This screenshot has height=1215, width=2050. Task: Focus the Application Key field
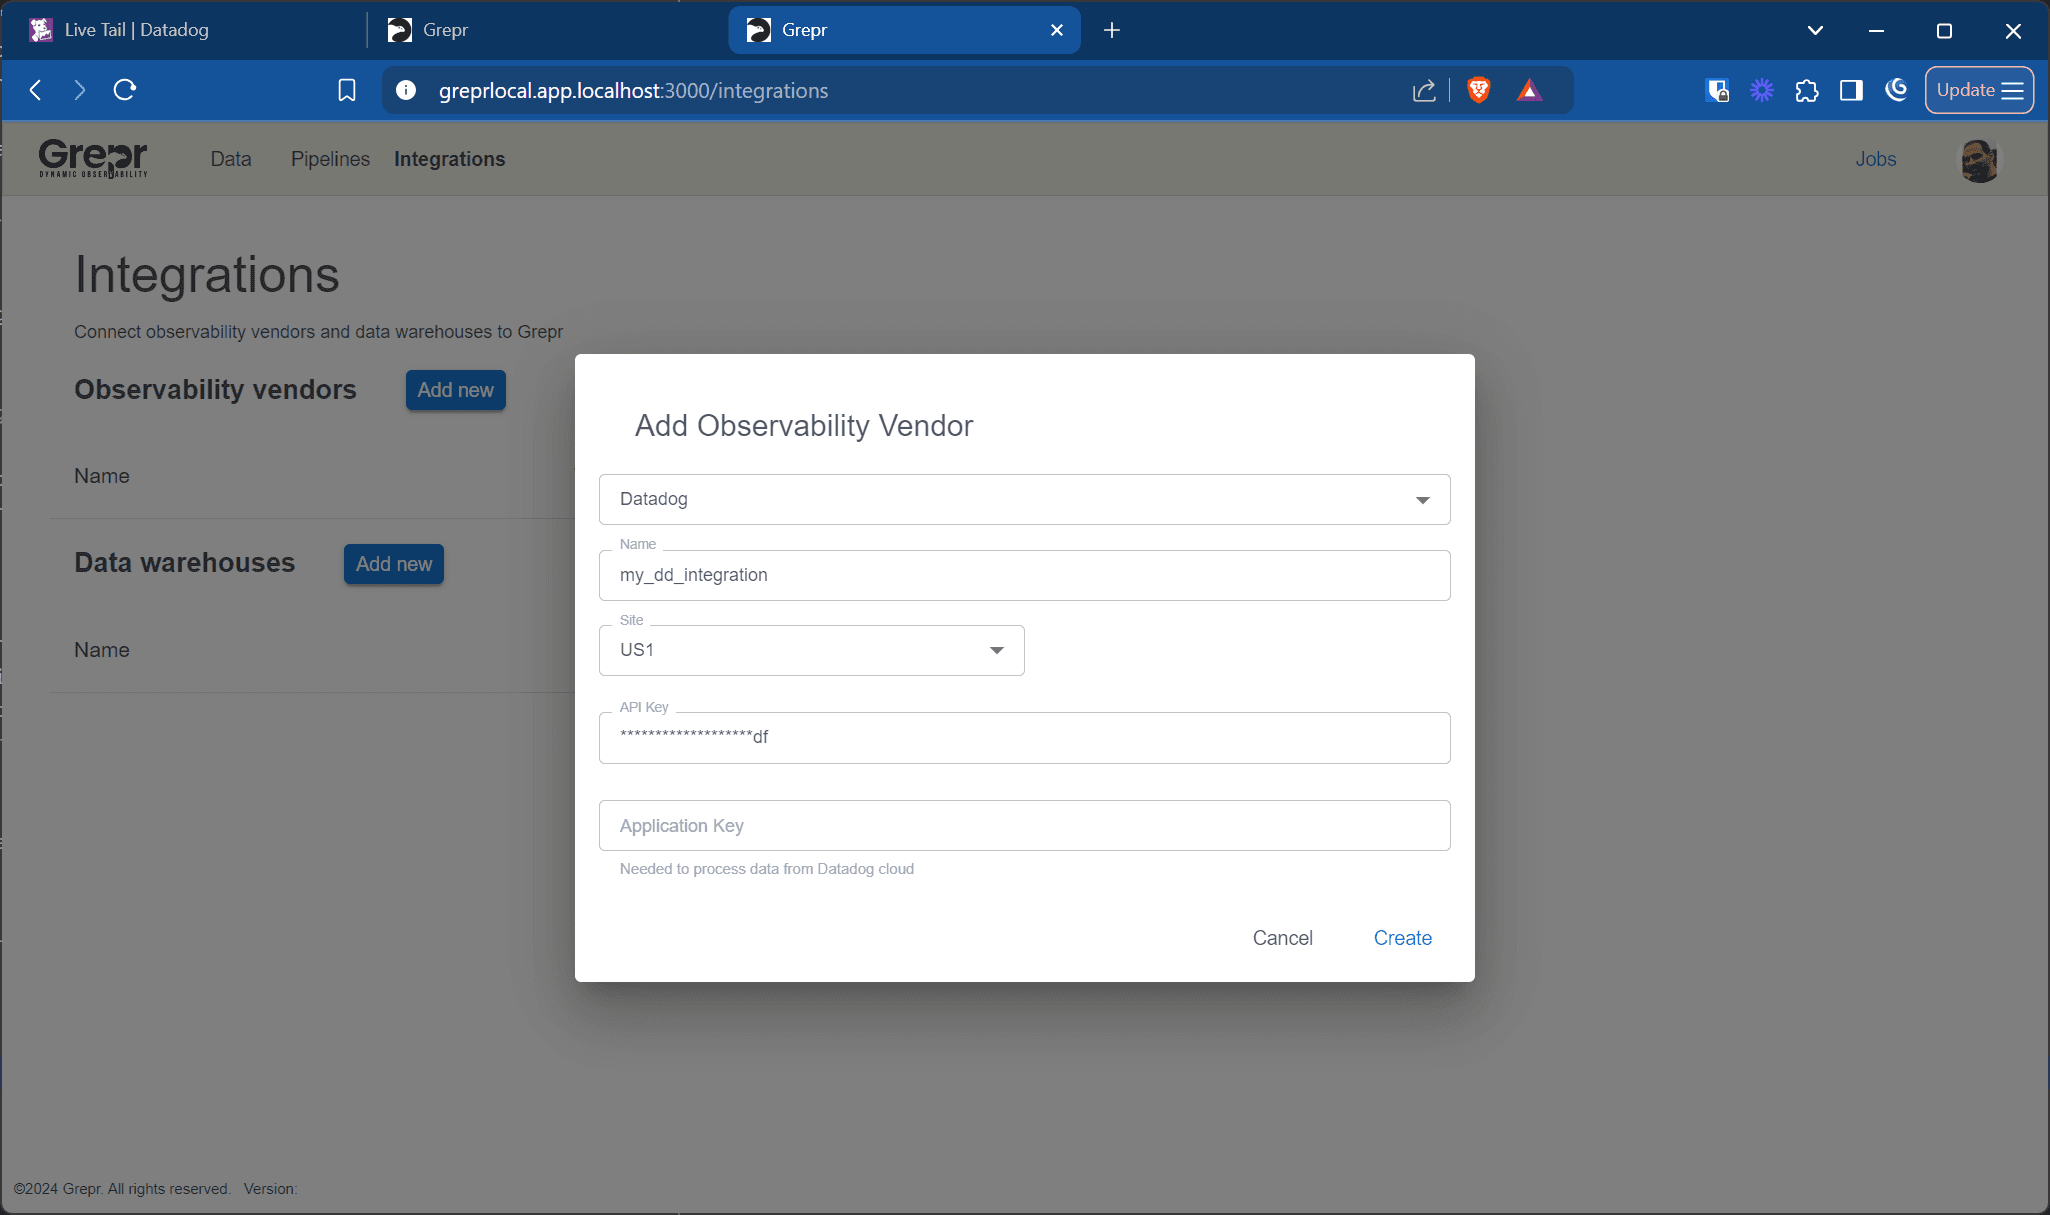pos(1025,826)
